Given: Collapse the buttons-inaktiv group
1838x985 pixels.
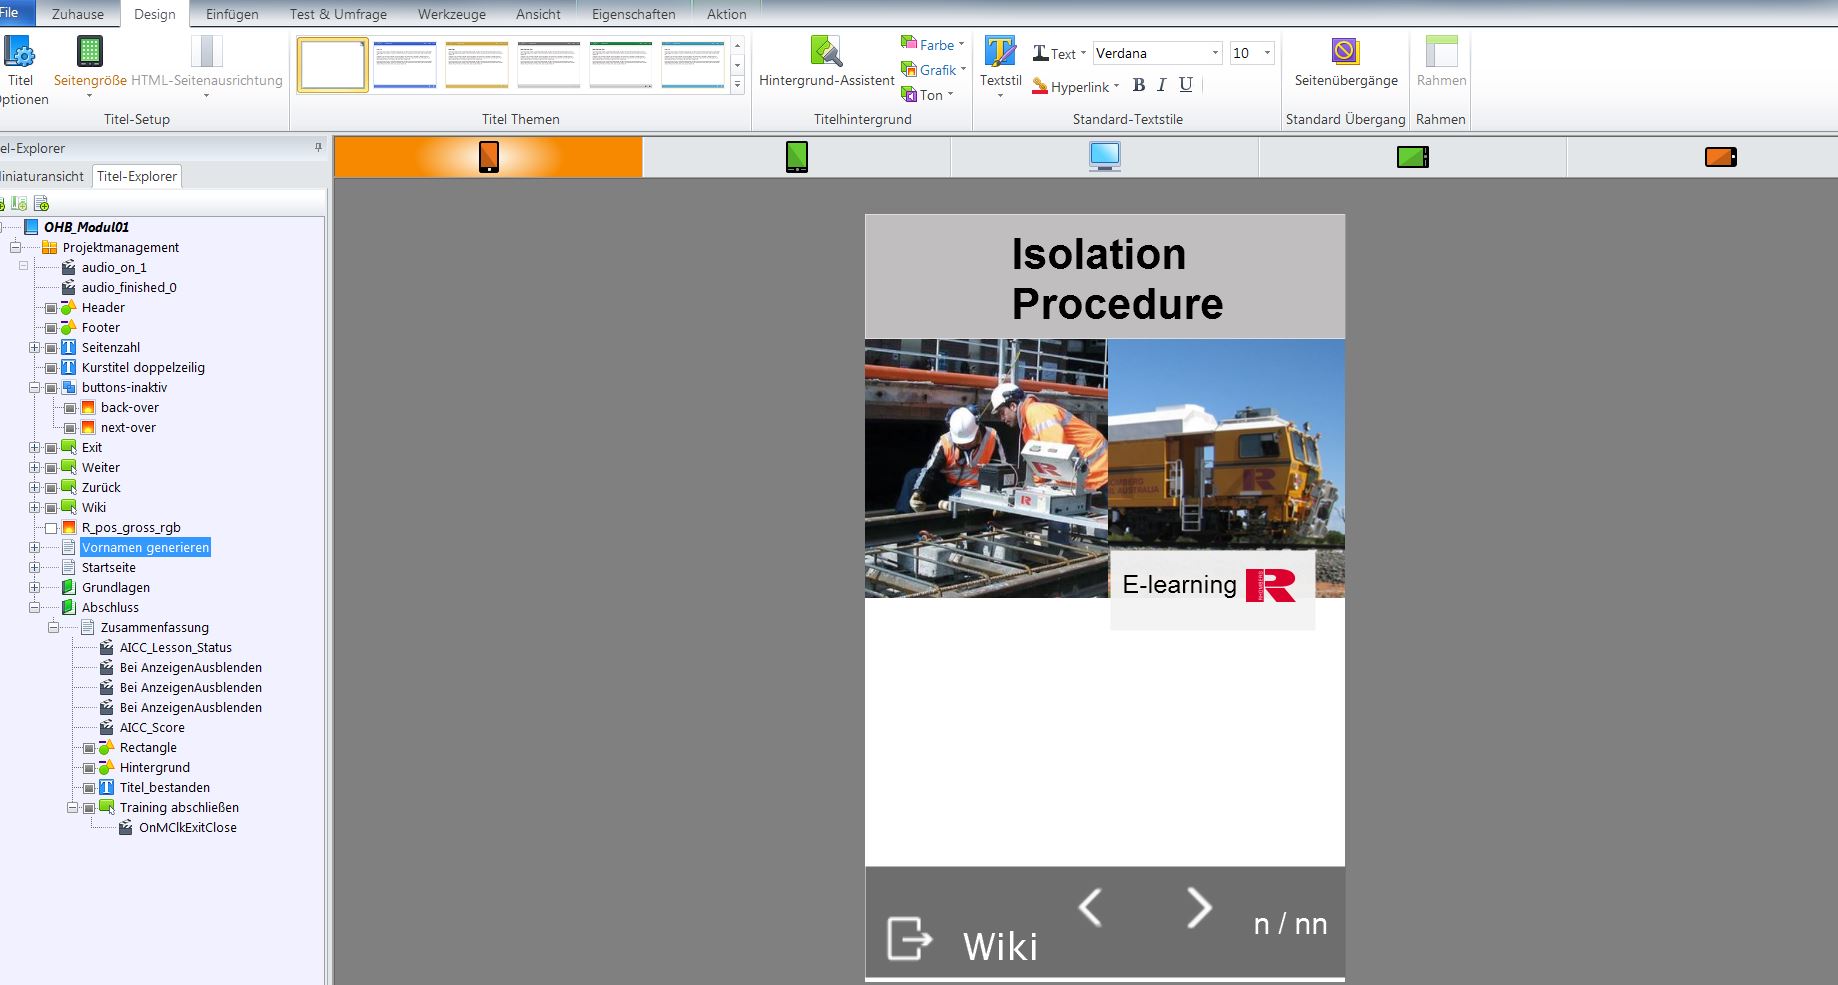Looking at the screenshot, I should (34, 387).
